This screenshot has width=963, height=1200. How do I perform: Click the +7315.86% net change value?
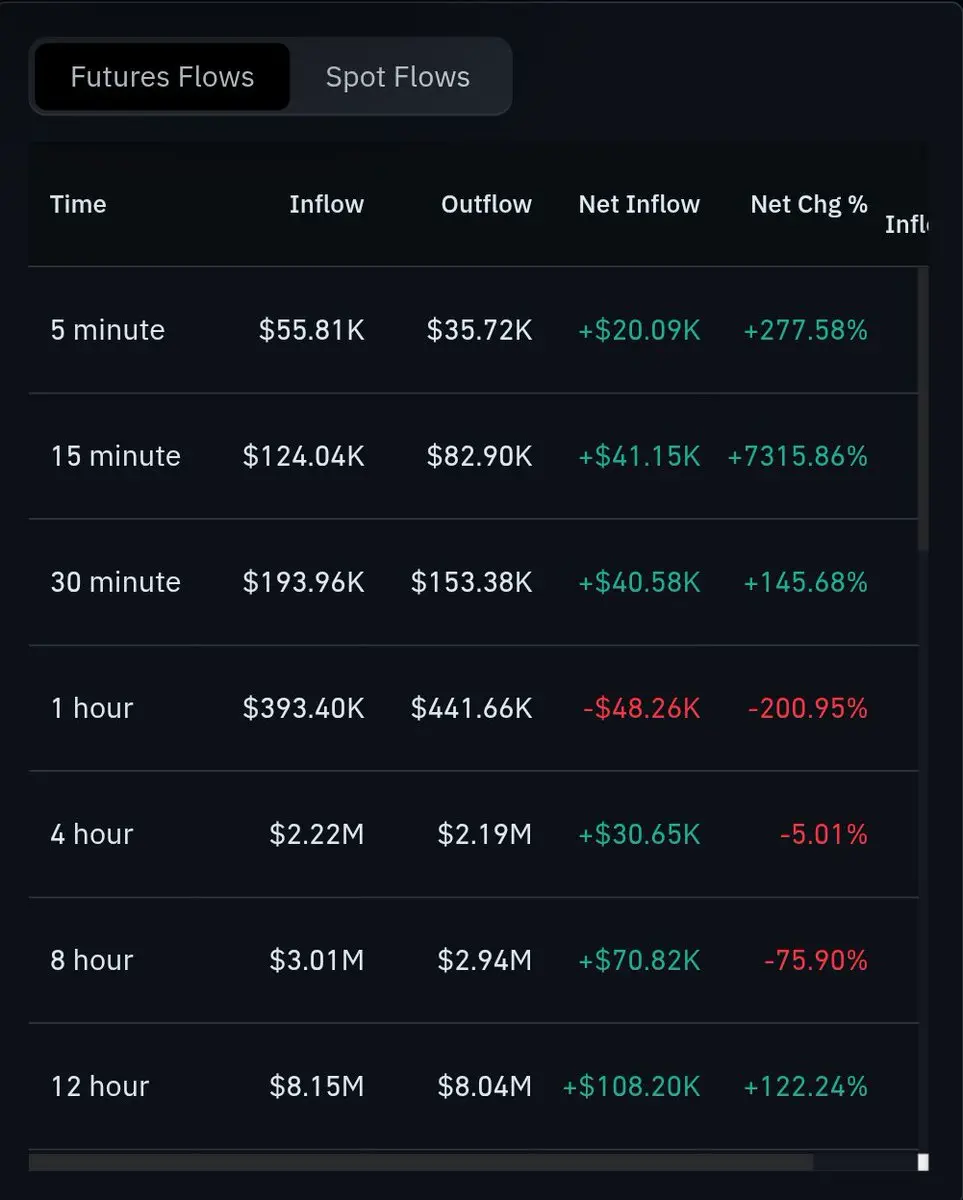pos(798,456)
